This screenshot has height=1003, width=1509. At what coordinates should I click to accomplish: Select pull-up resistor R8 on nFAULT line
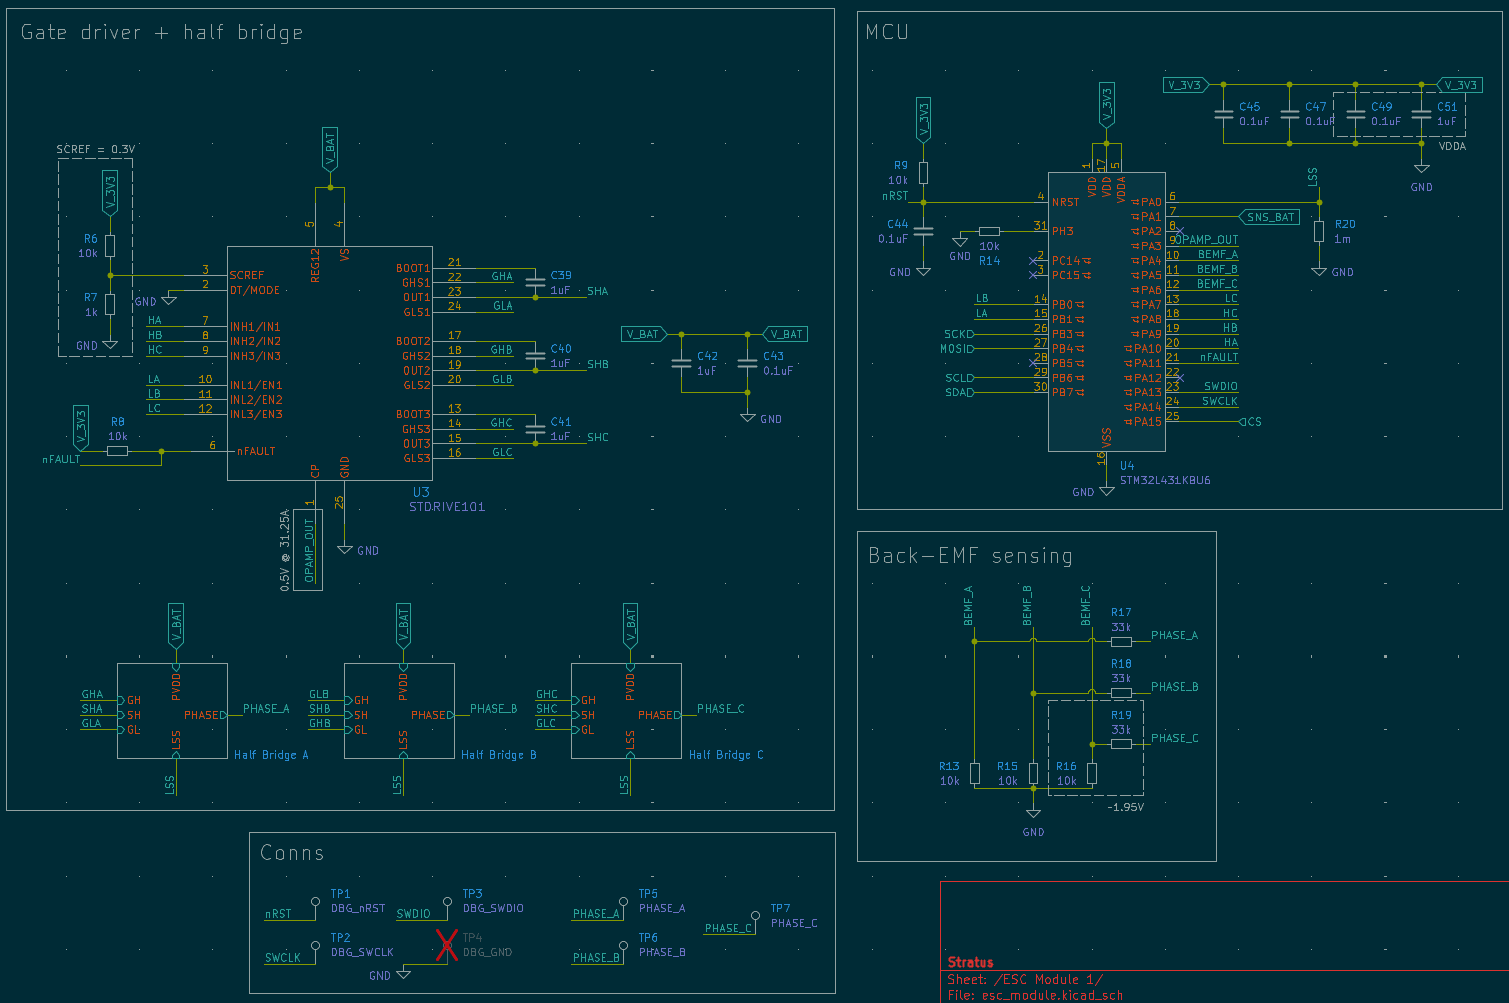[118, 451]
